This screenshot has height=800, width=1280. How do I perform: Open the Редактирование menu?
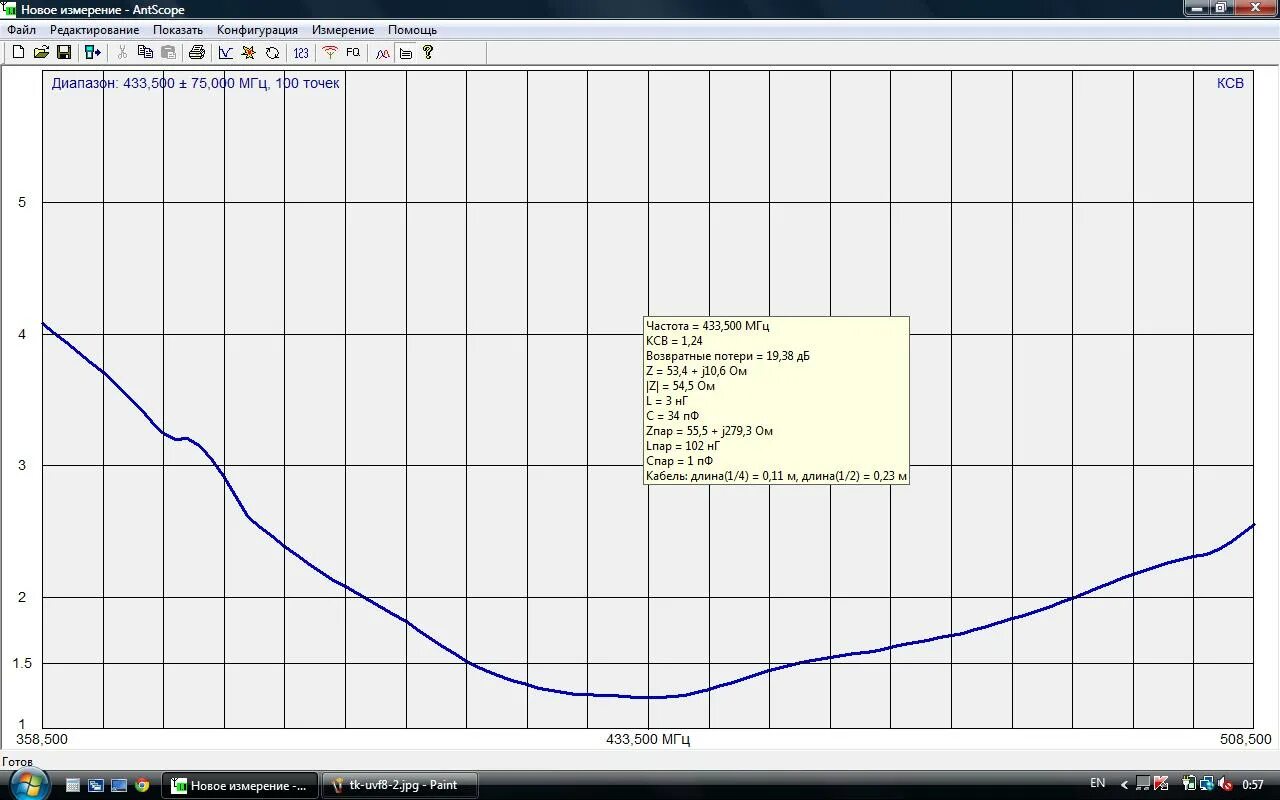click(95, 30)
